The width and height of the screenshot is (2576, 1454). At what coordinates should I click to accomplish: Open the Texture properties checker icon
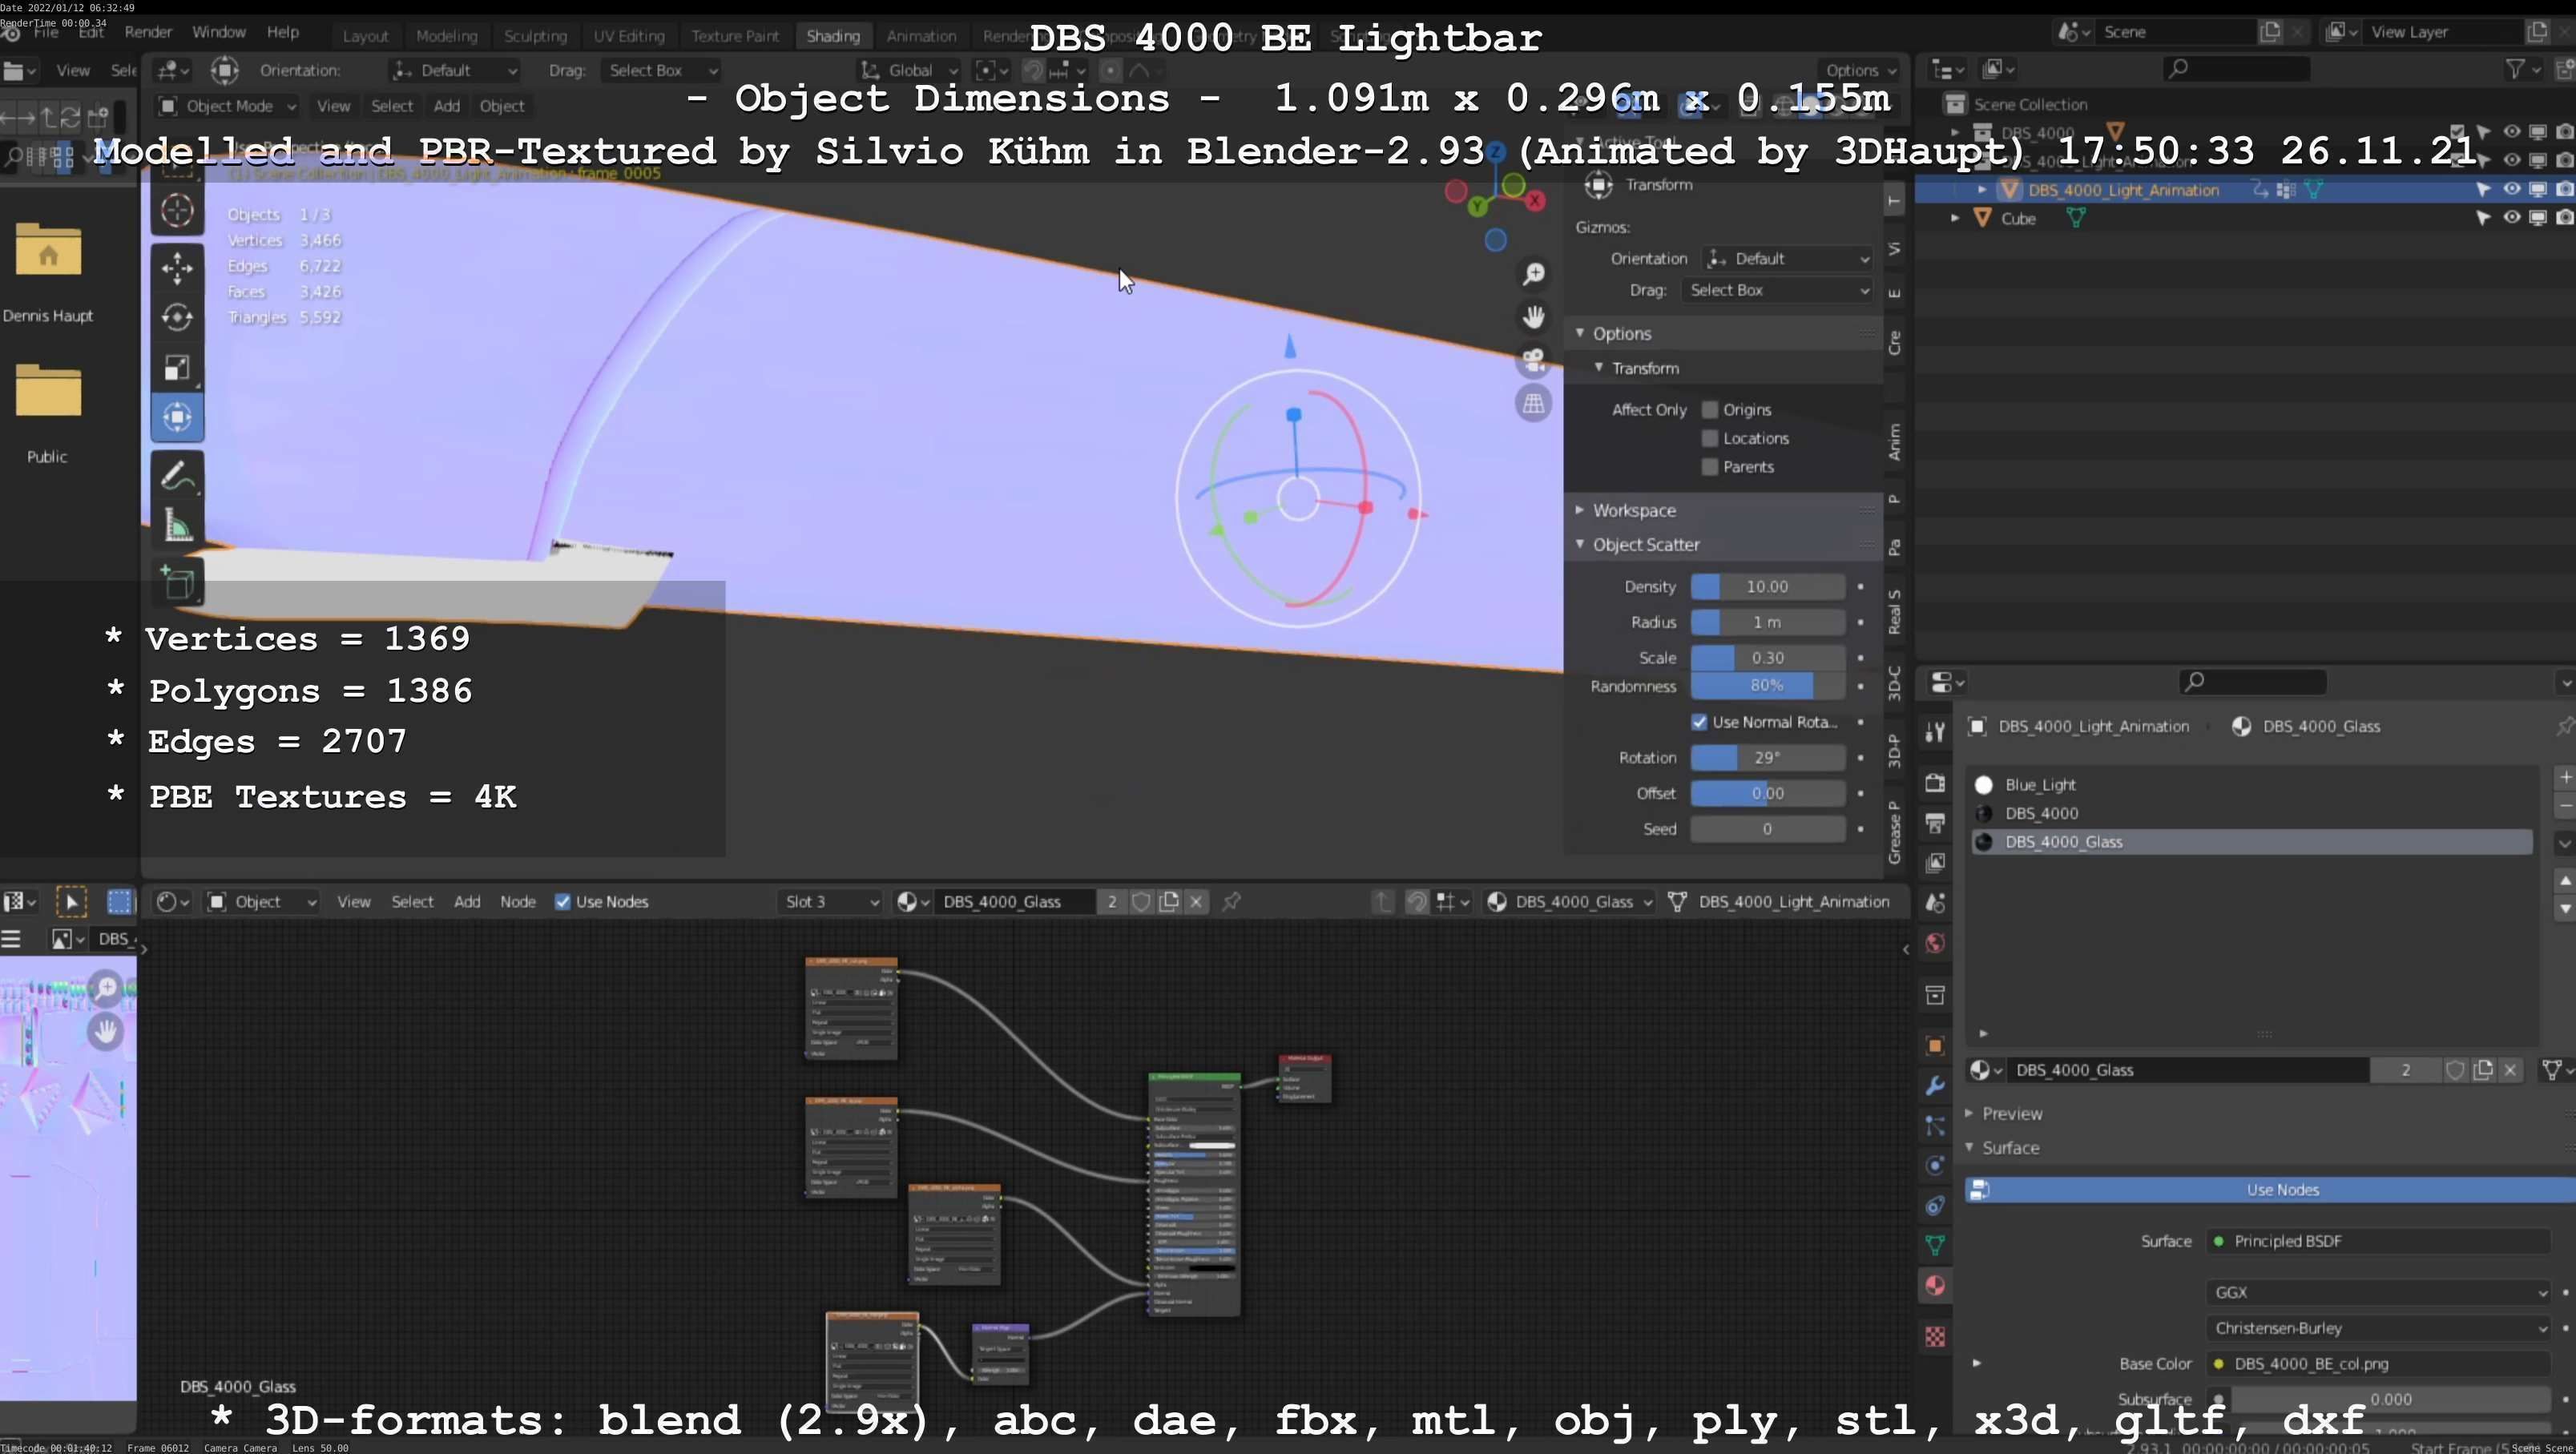click(x=1935, y=1337)
